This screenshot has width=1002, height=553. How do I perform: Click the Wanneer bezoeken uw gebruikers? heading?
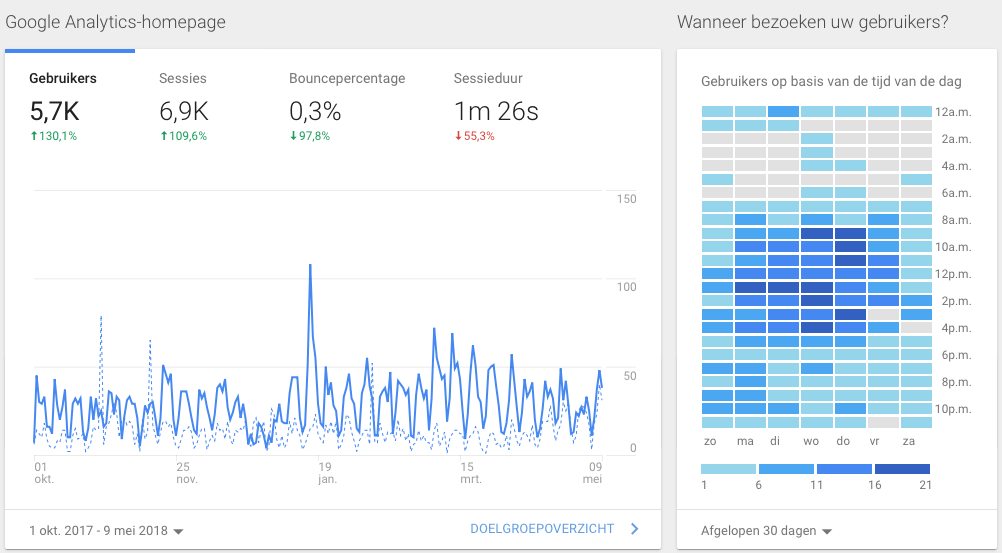813,22
